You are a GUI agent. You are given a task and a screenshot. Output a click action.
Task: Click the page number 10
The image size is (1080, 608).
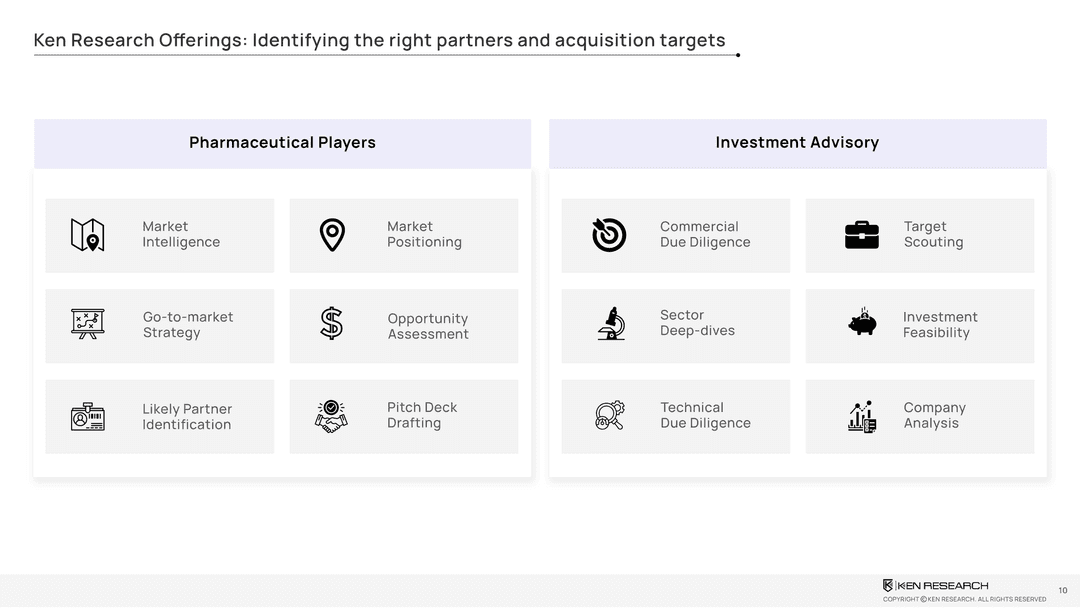click(1062, 590)
